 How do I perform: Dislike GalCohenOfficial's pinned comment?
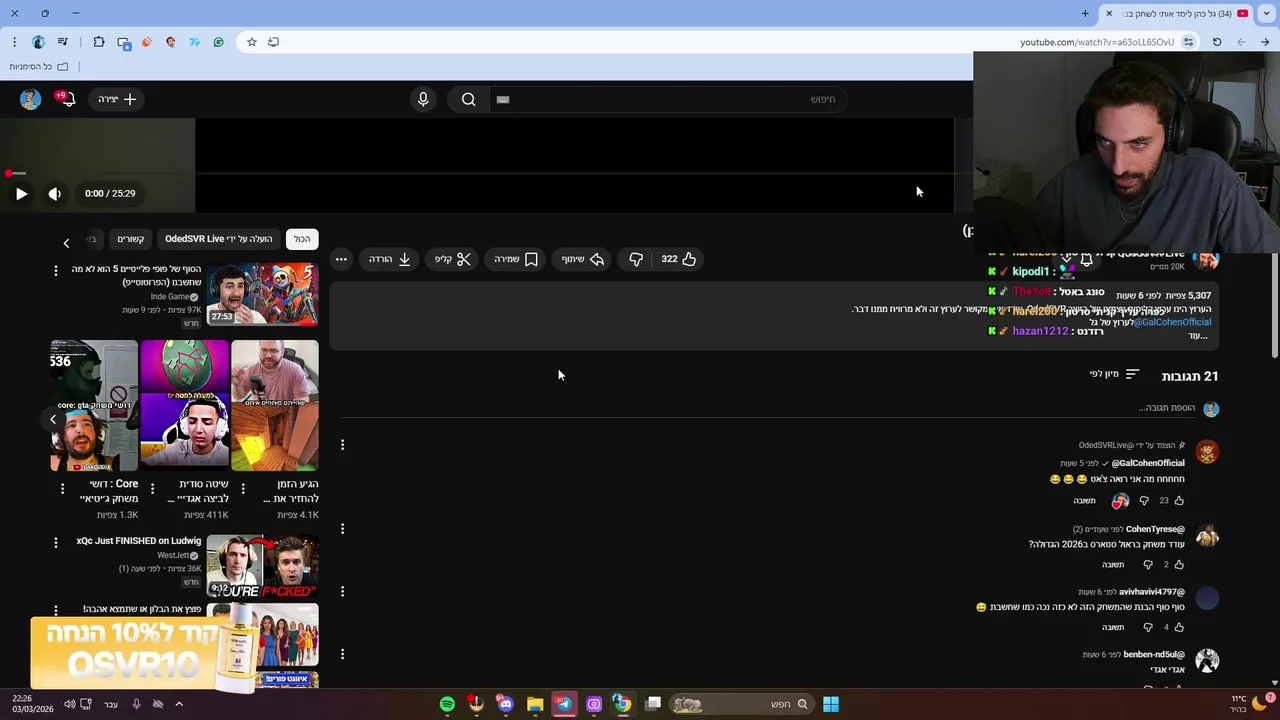click(x=1144, y=501)
